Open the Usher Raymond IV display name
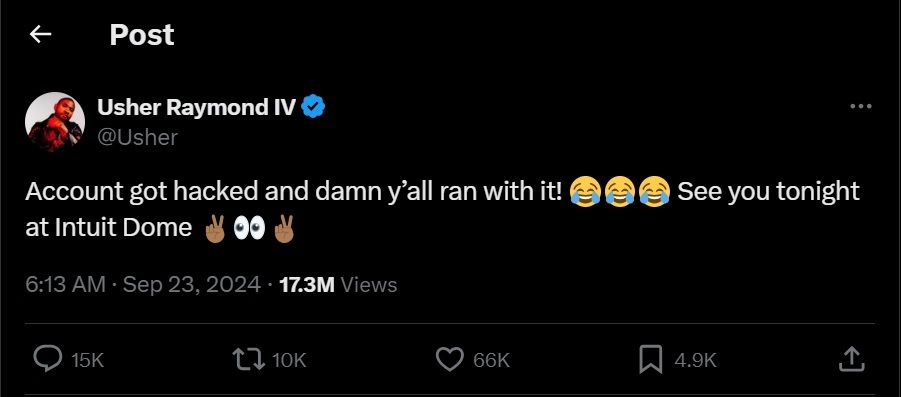The height and width of the screenshot is (397, 901). point(197,107)
